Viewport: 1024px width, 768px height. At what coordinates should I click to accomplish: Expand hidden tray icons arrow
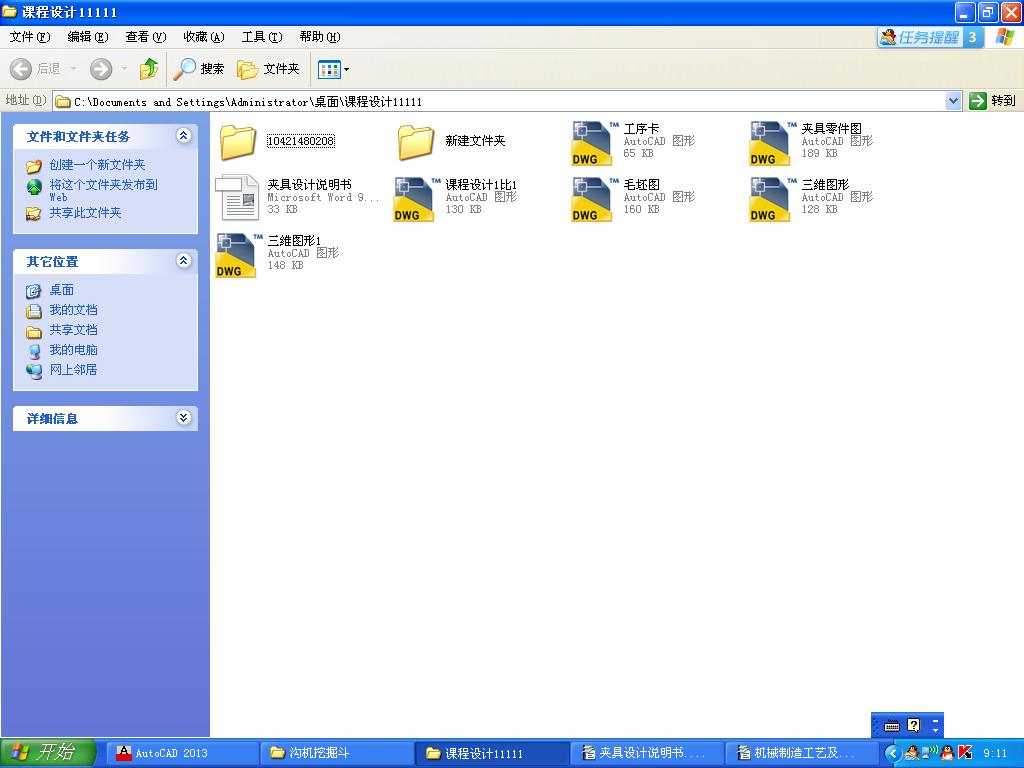pos(893,753)
